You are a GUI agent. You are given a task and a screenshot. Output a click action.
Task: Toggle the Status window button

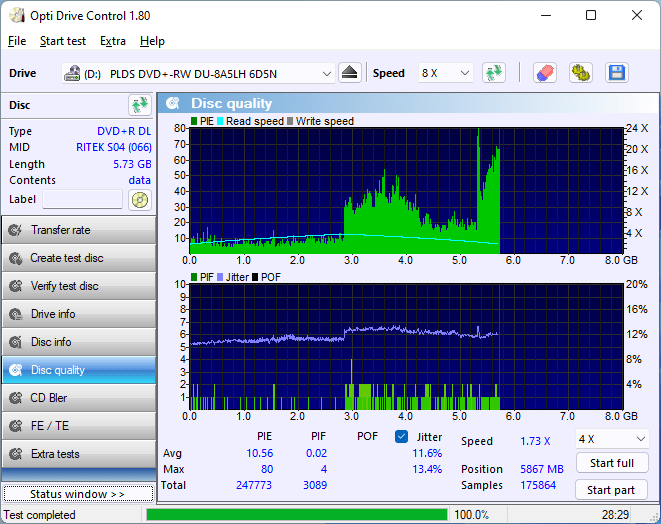pyautogui.click(x=77, y=494)
